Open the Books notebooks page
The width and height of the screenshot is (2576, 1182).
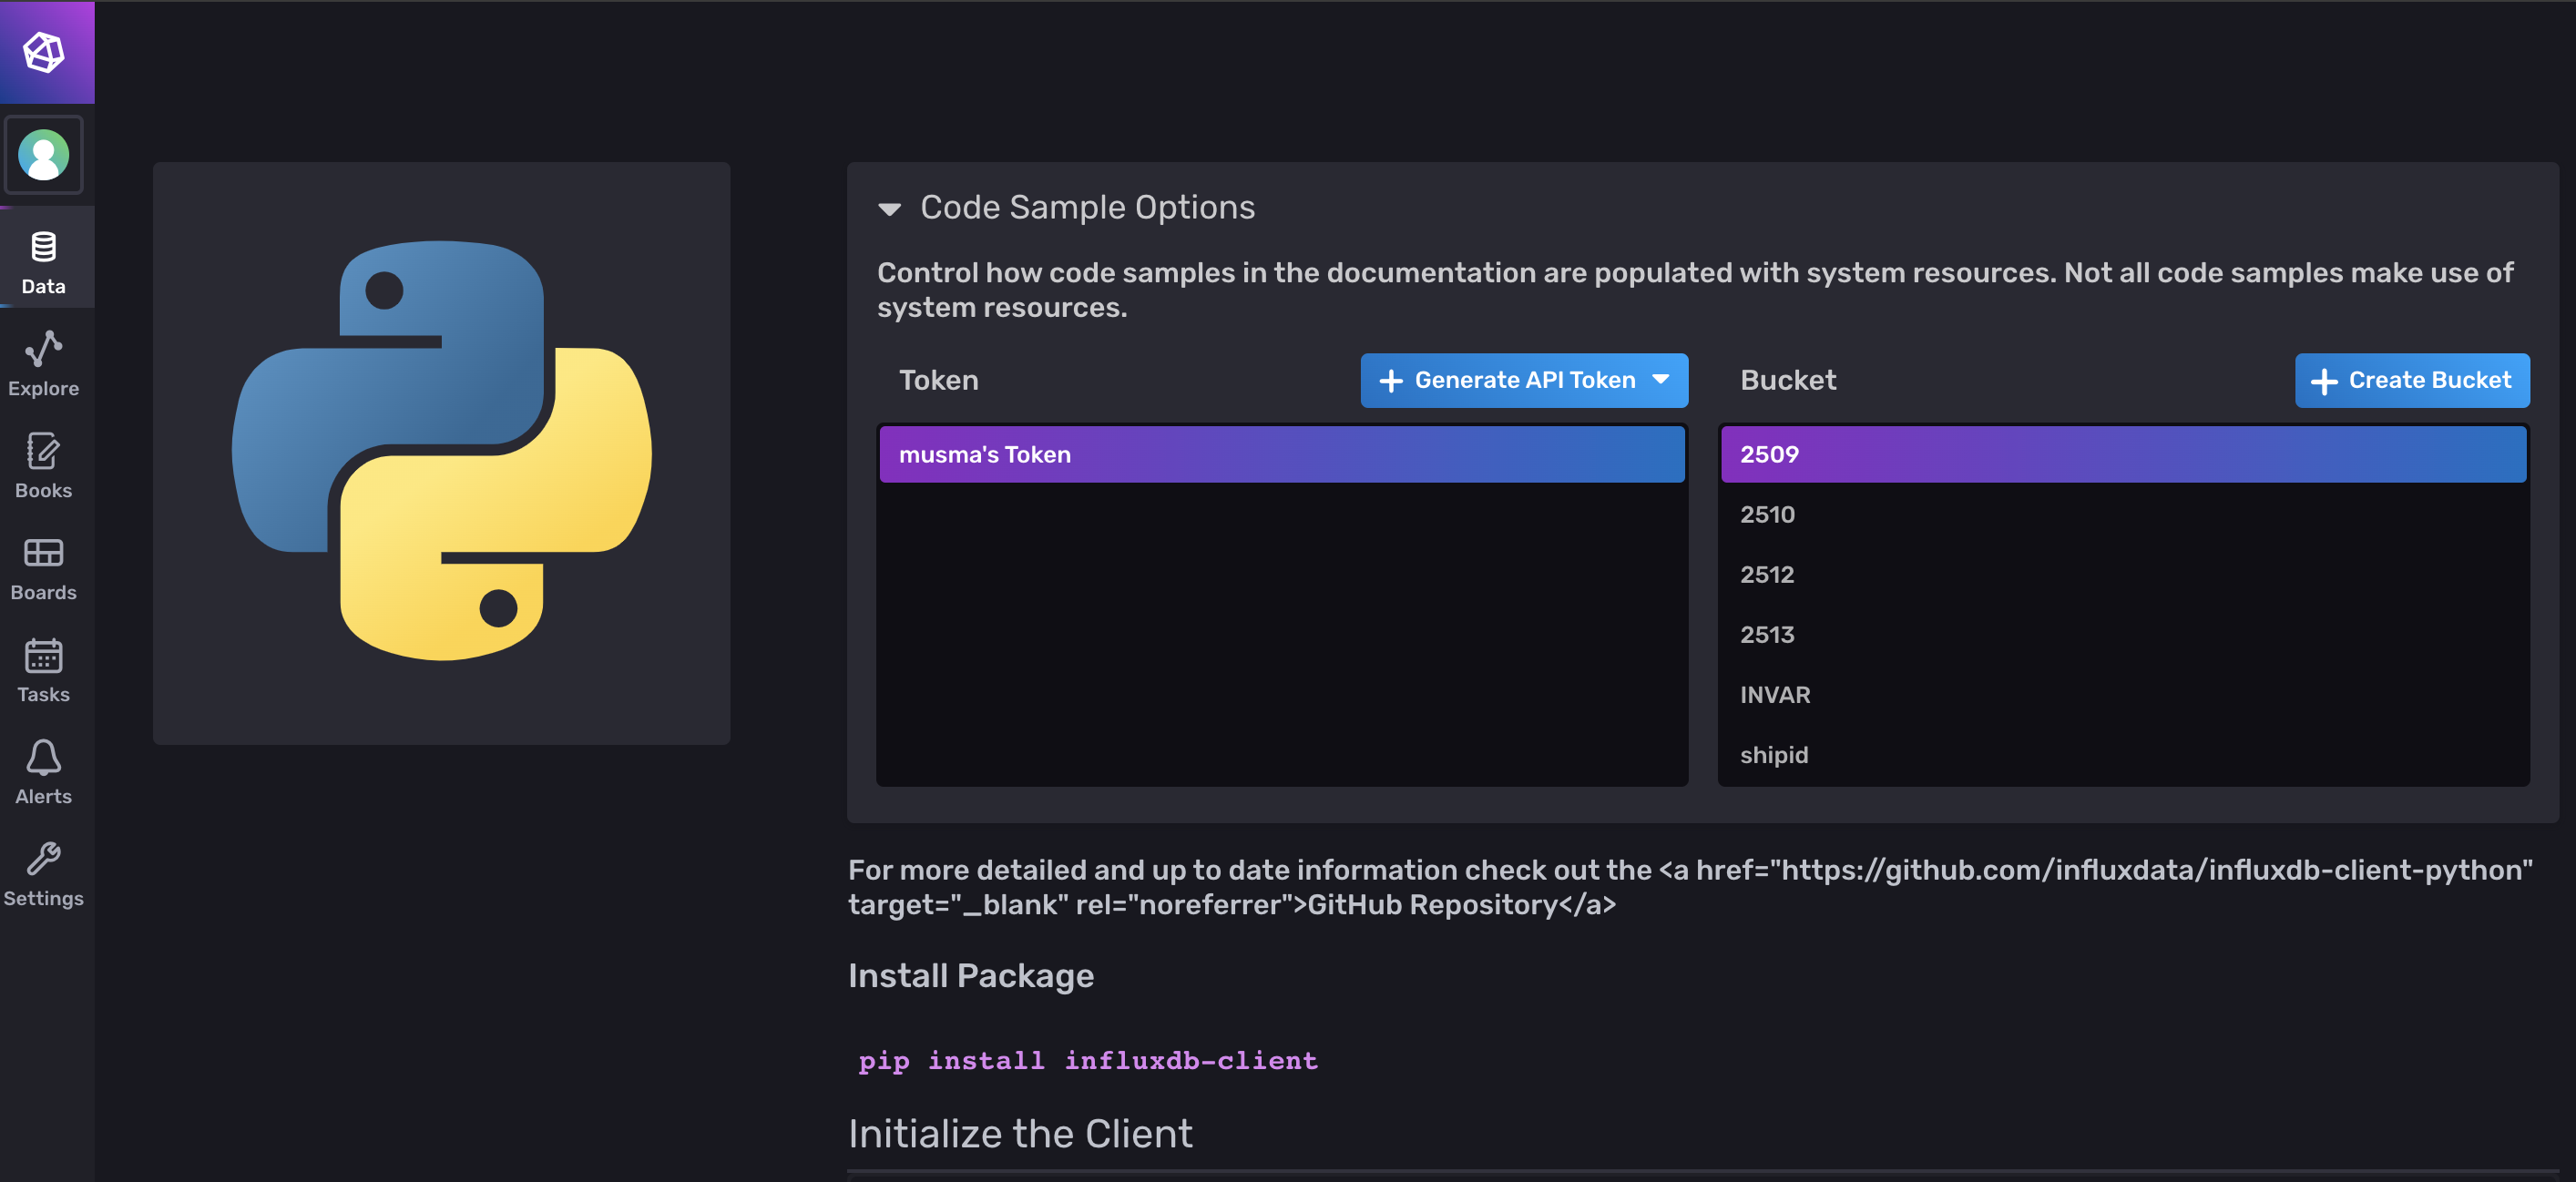44,466
